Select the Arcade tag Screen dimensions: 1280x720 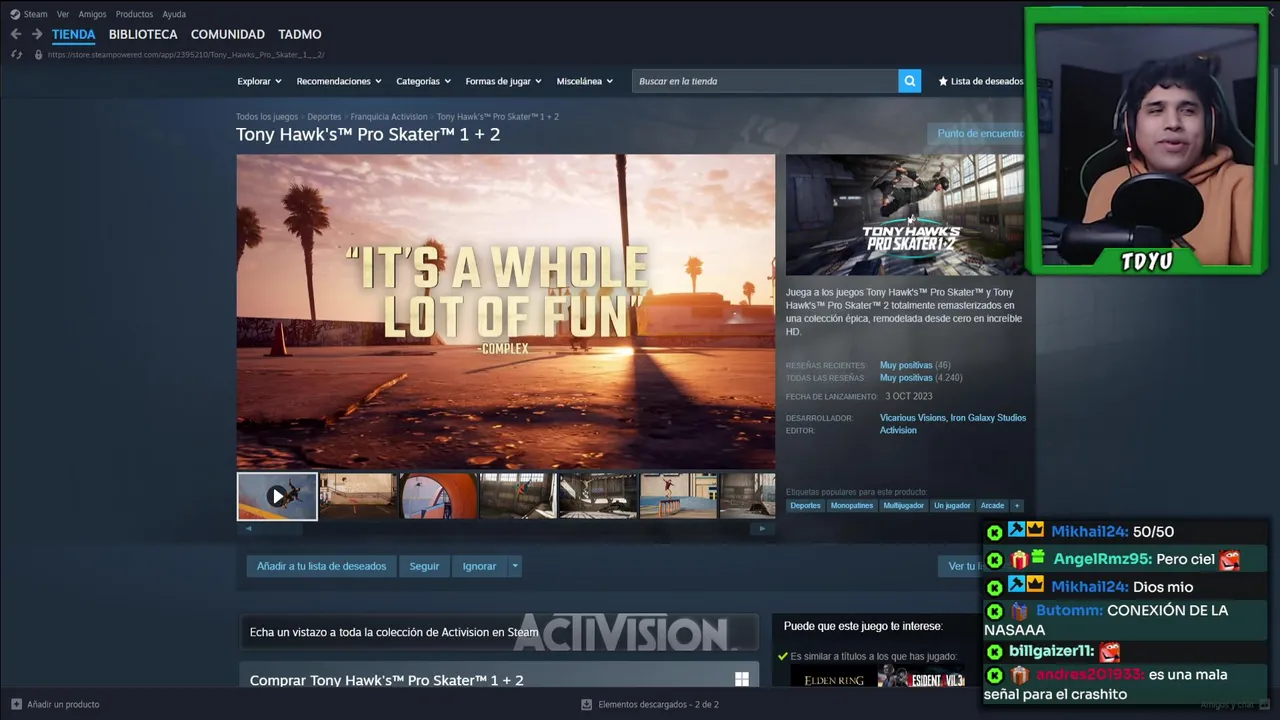pyautogui.click(x=992, y=505)
